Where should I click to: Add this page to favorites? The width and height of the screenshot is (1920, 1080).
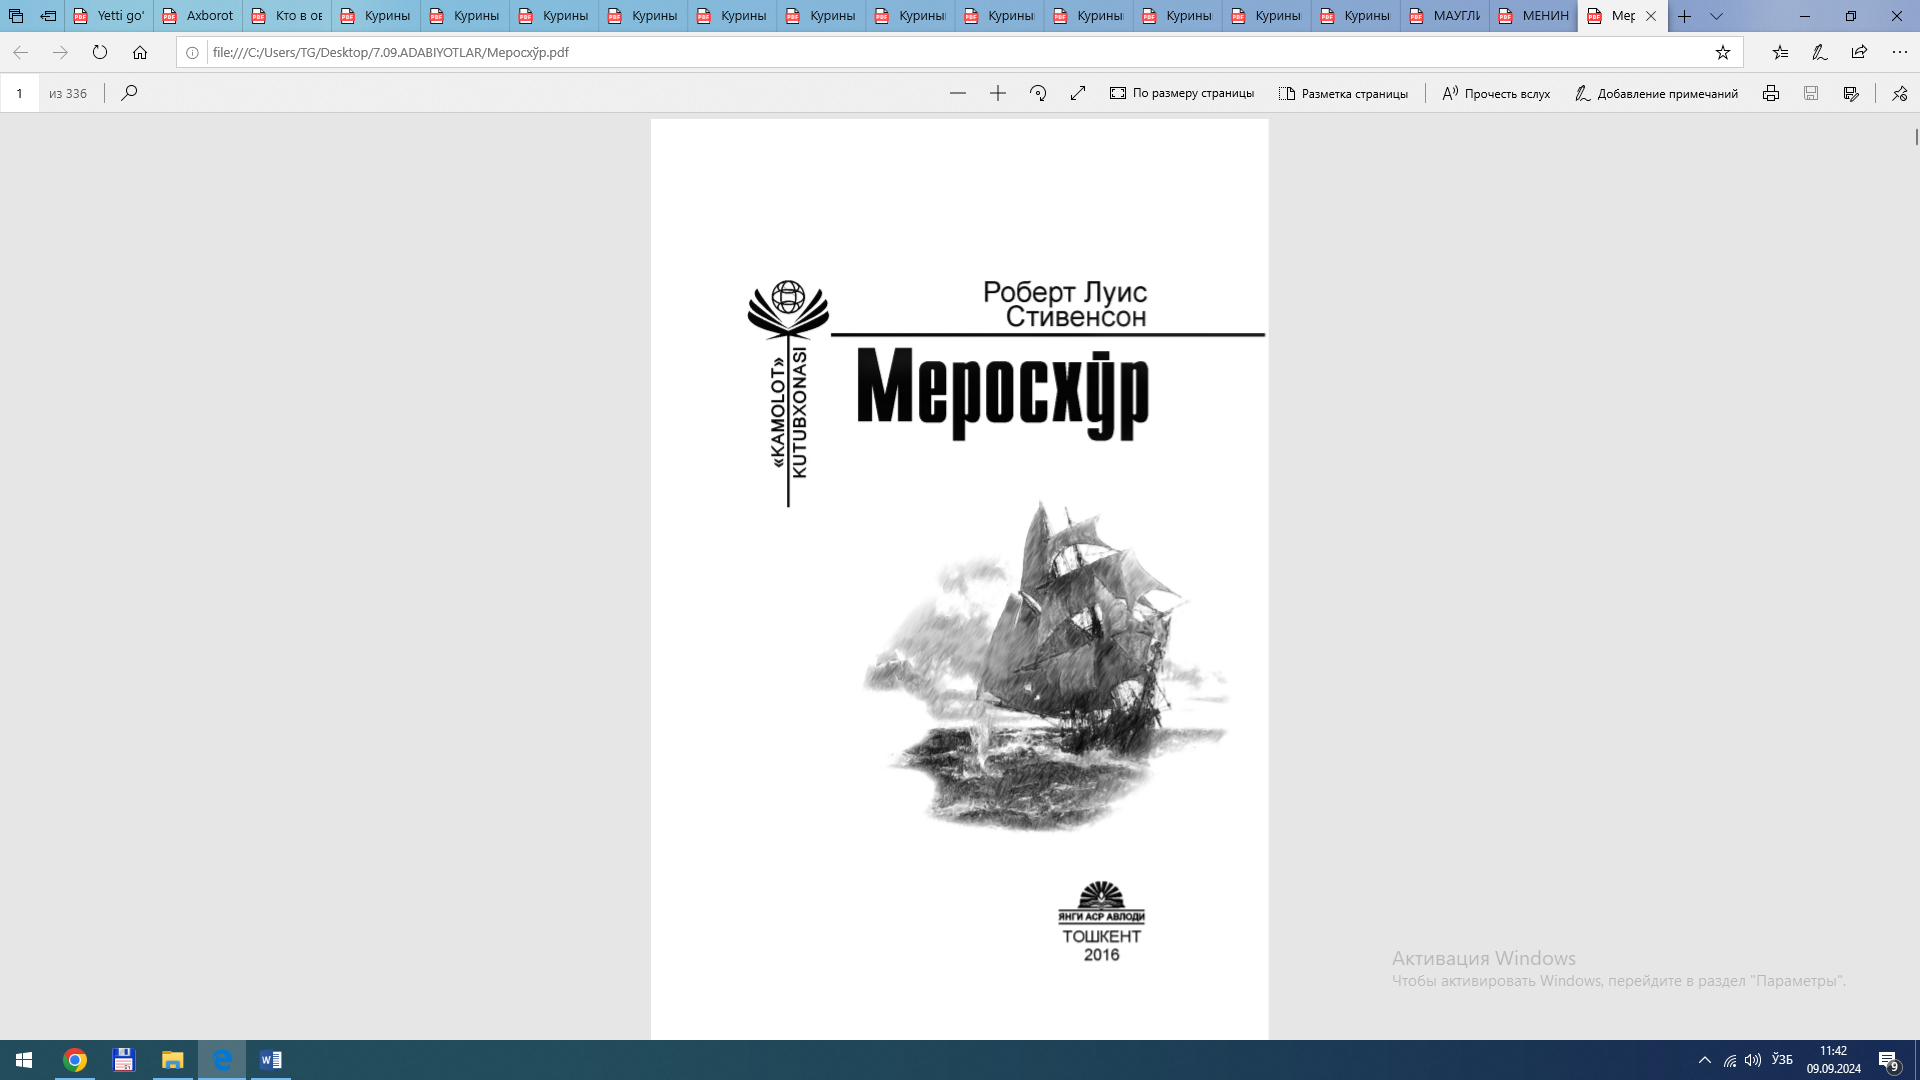(x=1723, y=52)
